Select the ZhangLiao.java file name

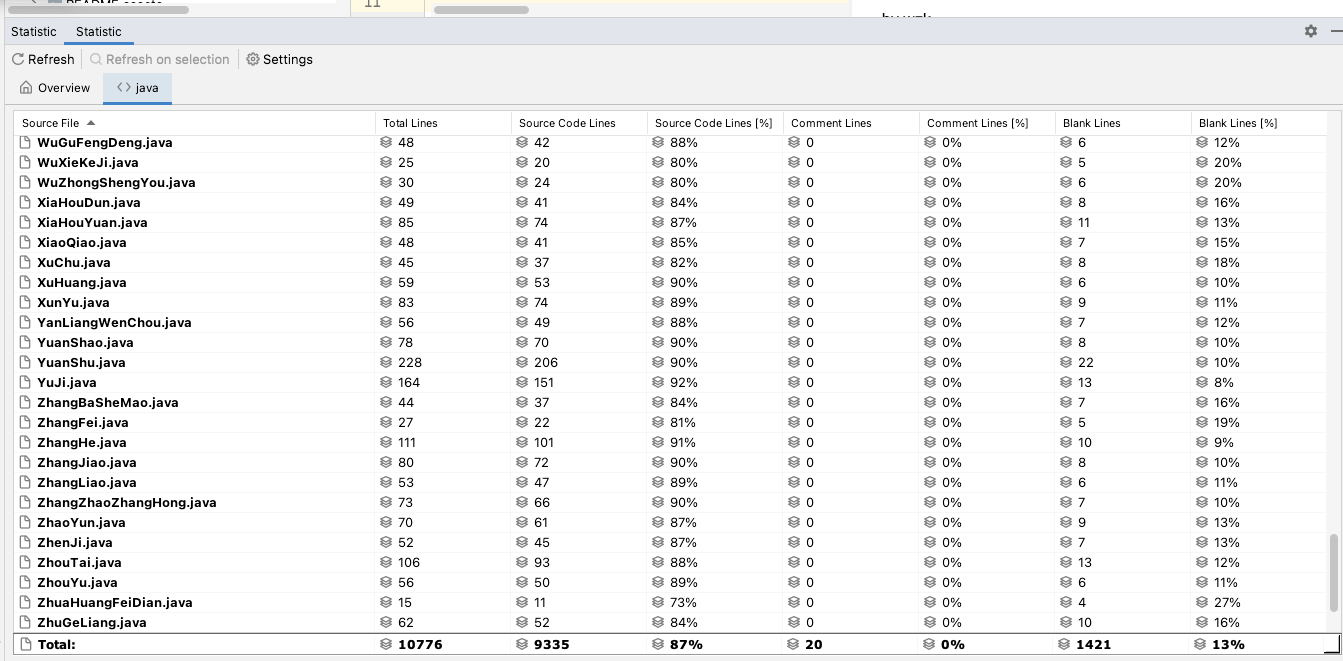[x=87, y=482]
